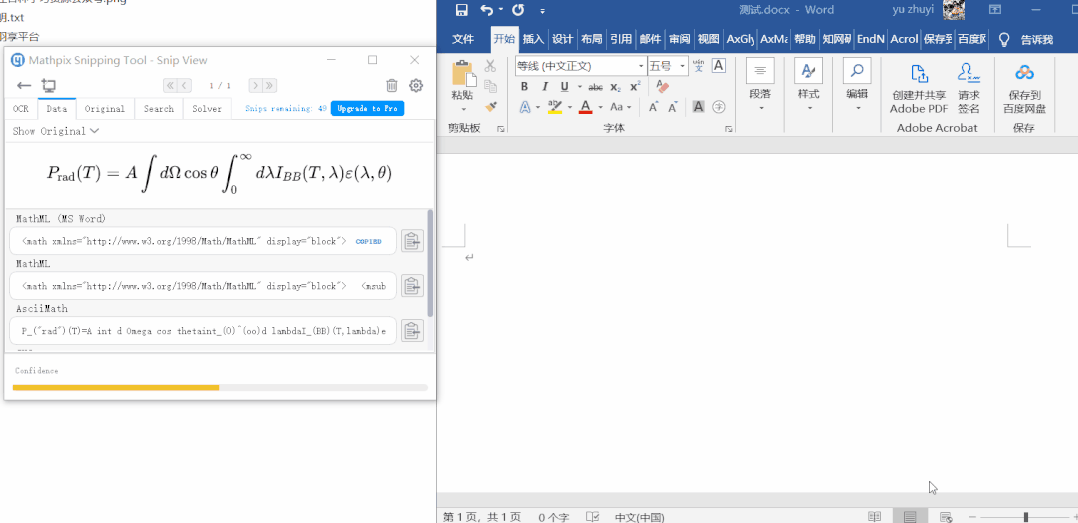Click 告诉我 tell me search
The image size is (1078, 523).
pos(1036,39)
